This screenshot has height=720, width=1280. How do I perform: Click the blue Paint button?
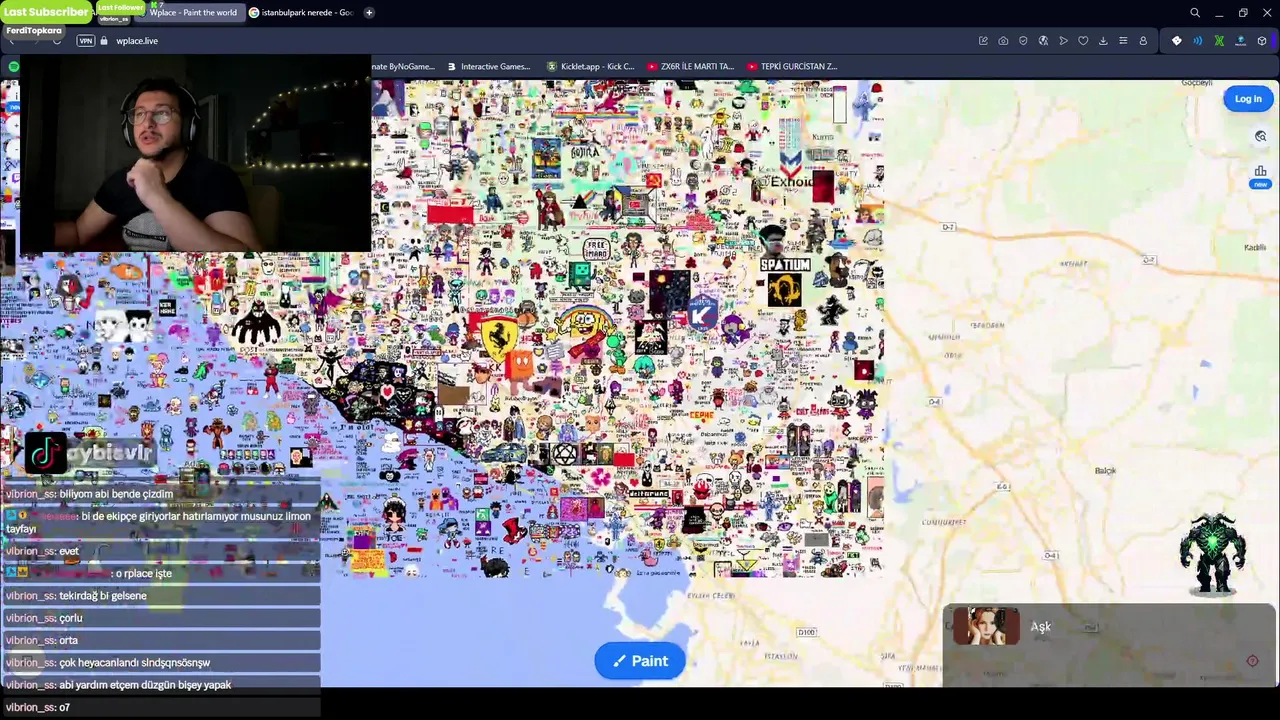pyautogui.click(x=640, y=661)
